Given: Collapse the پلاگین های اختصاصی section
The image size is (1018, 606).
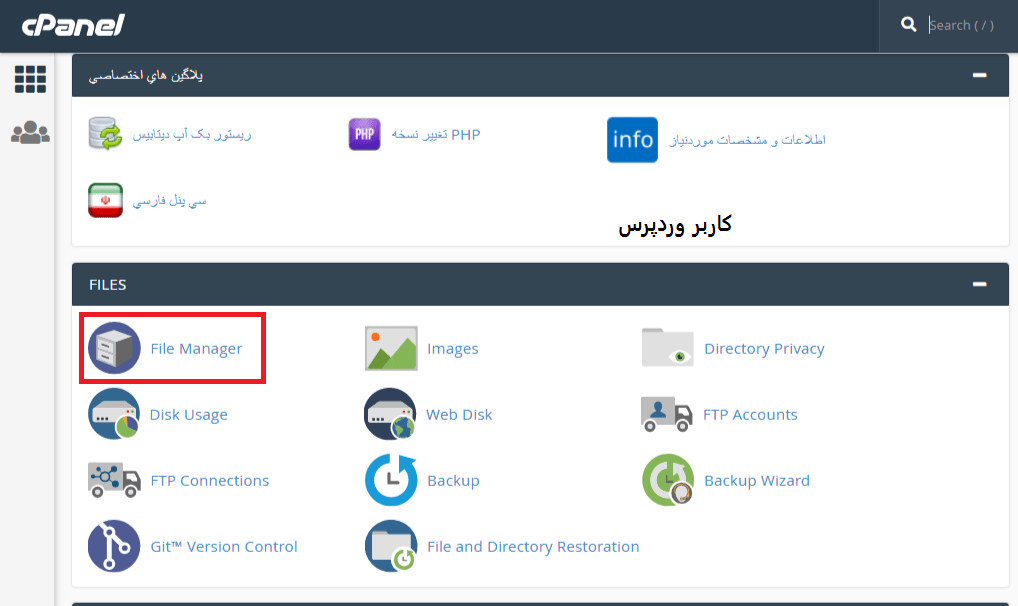Looking at the screenshot, I should click(979, 75).
